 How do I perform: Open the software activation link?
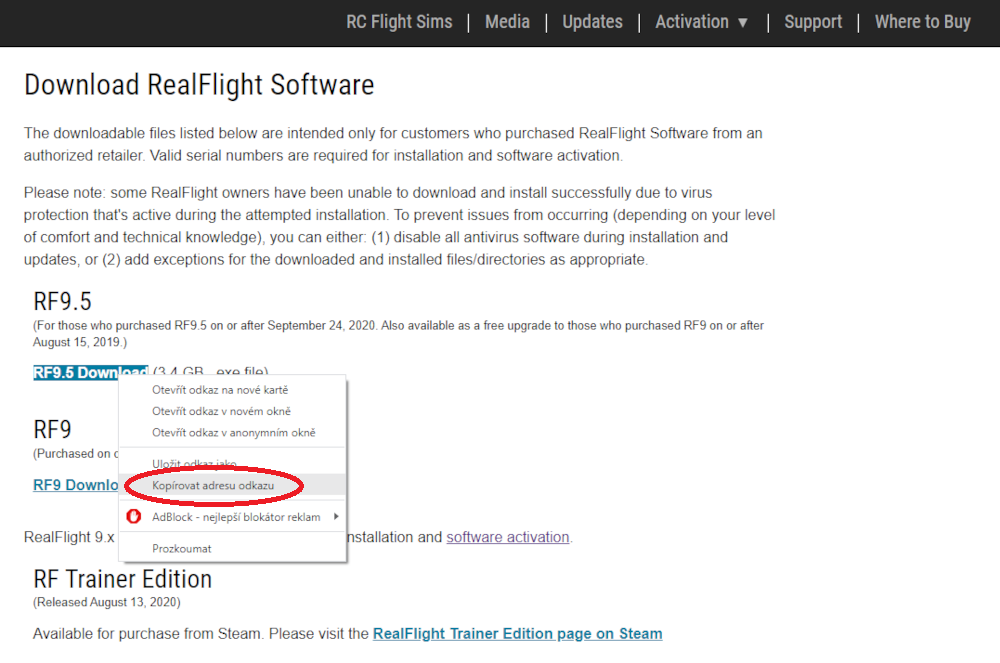[507, 537]
